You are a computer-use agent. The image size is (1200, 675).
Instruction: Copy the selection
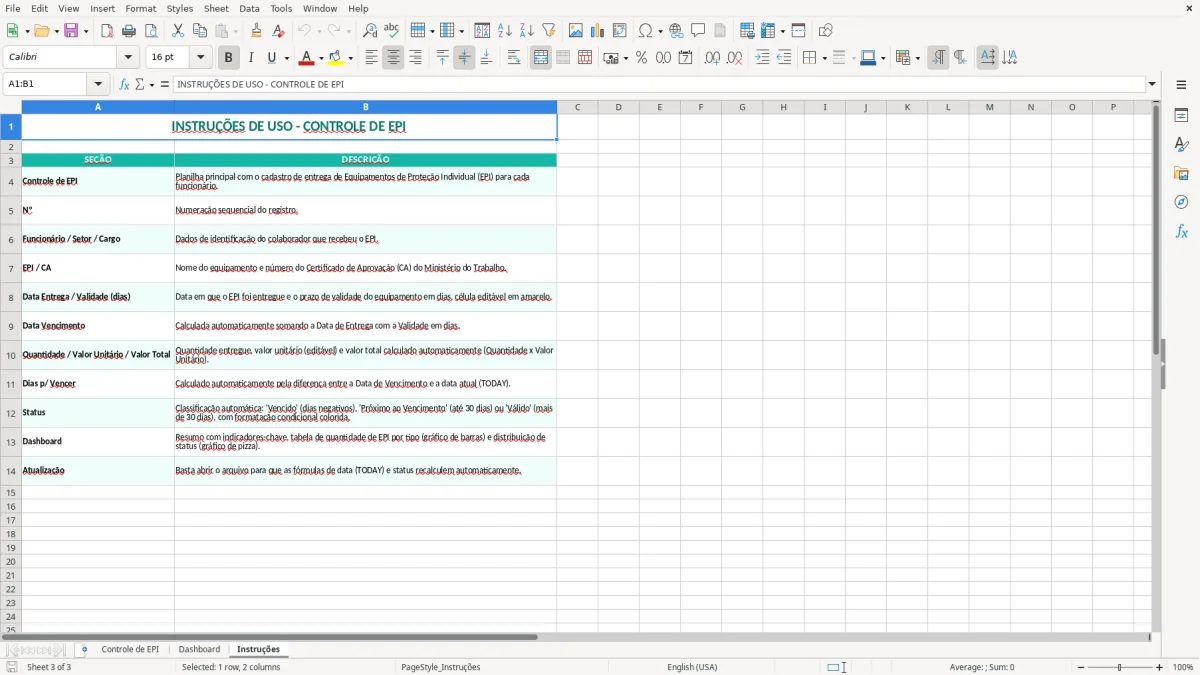point(199,31)
